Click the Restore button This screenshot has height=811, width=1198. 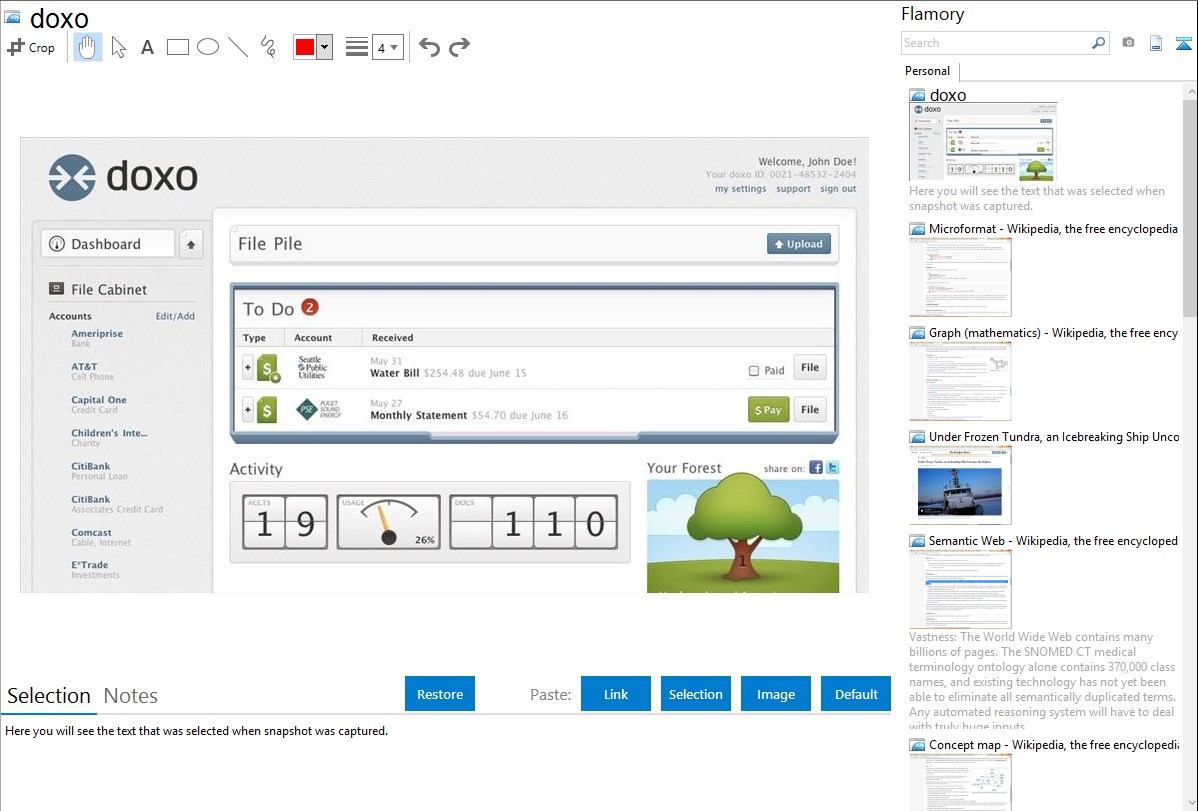[440, 694]
